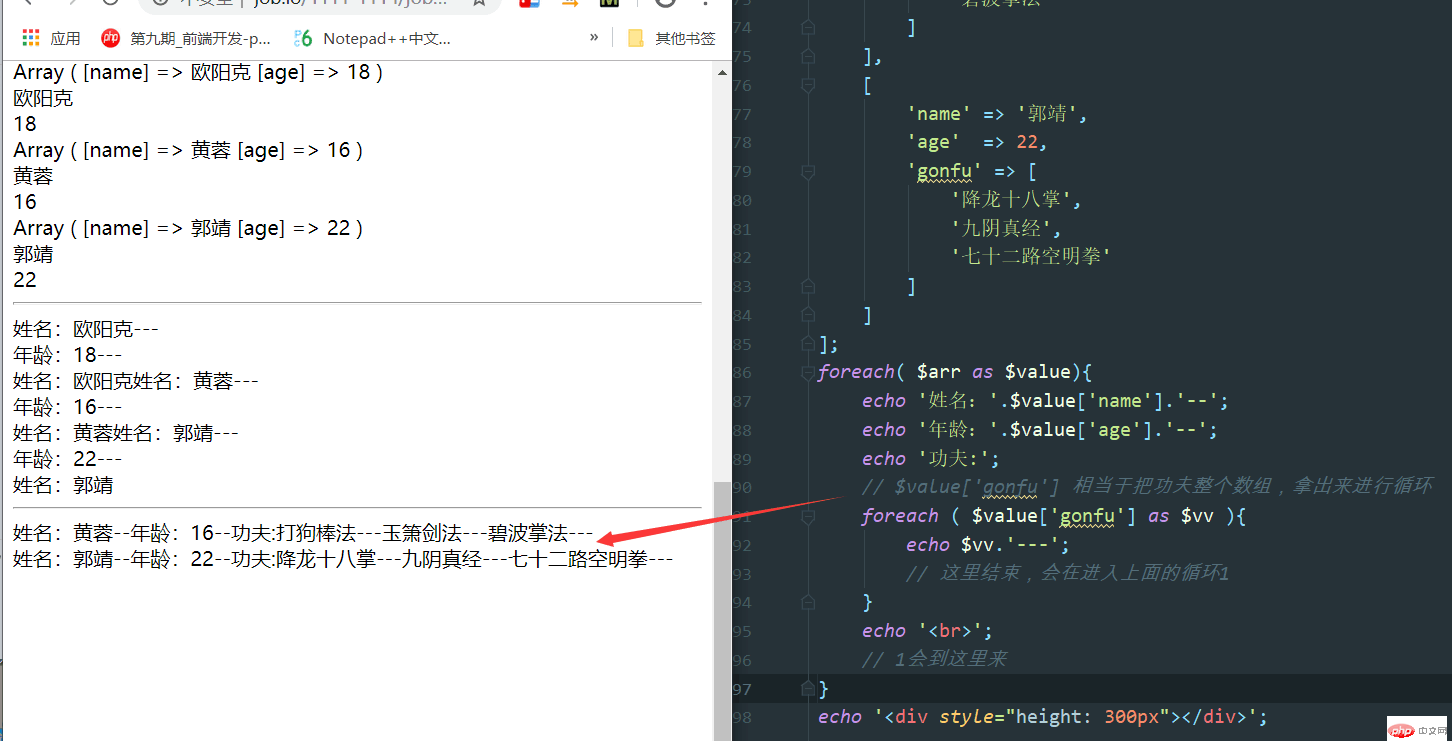Click the text 年龄：16---
This screenshot has height=741, width=1452.
coord(68,407)
